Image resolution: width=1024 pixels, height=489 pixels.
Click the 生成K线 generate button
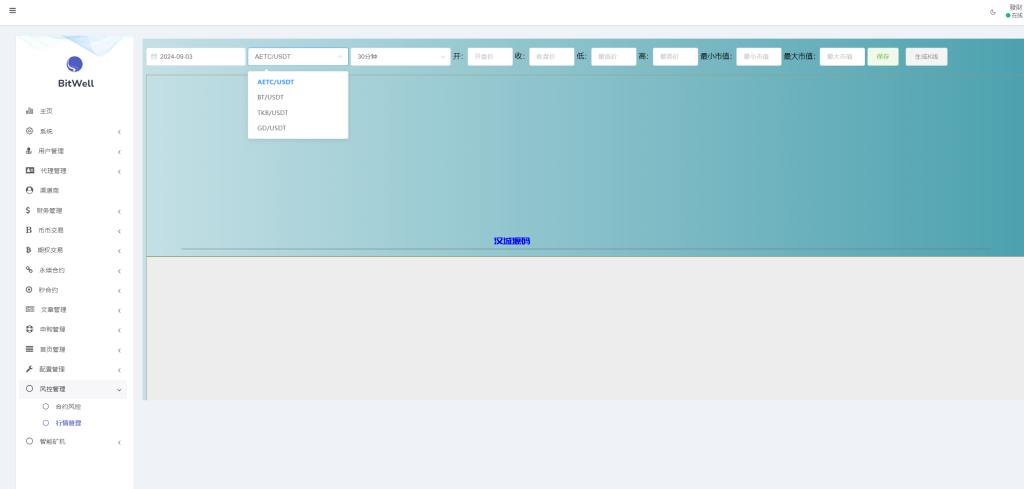926,57
